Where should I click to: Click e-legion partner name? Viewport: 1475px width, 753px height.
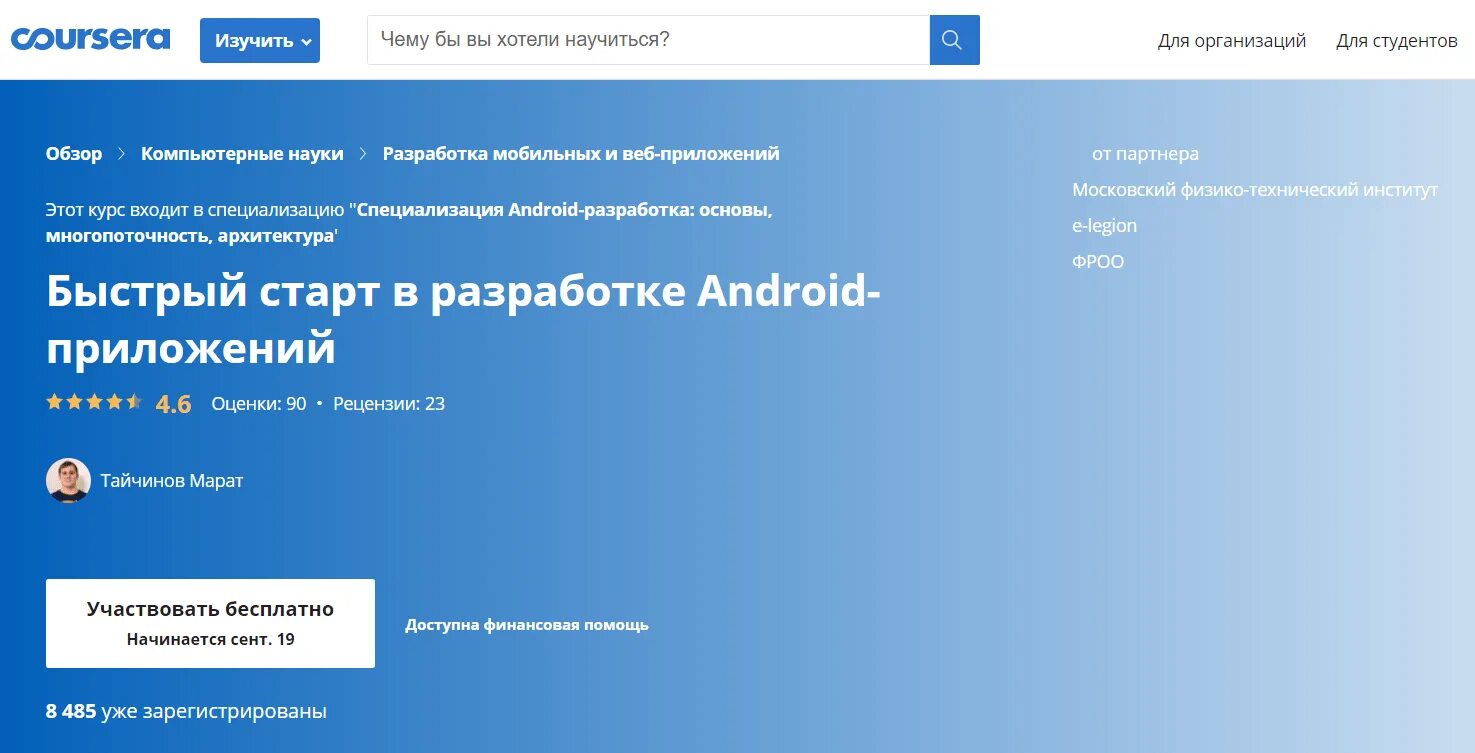[1105, 226]
